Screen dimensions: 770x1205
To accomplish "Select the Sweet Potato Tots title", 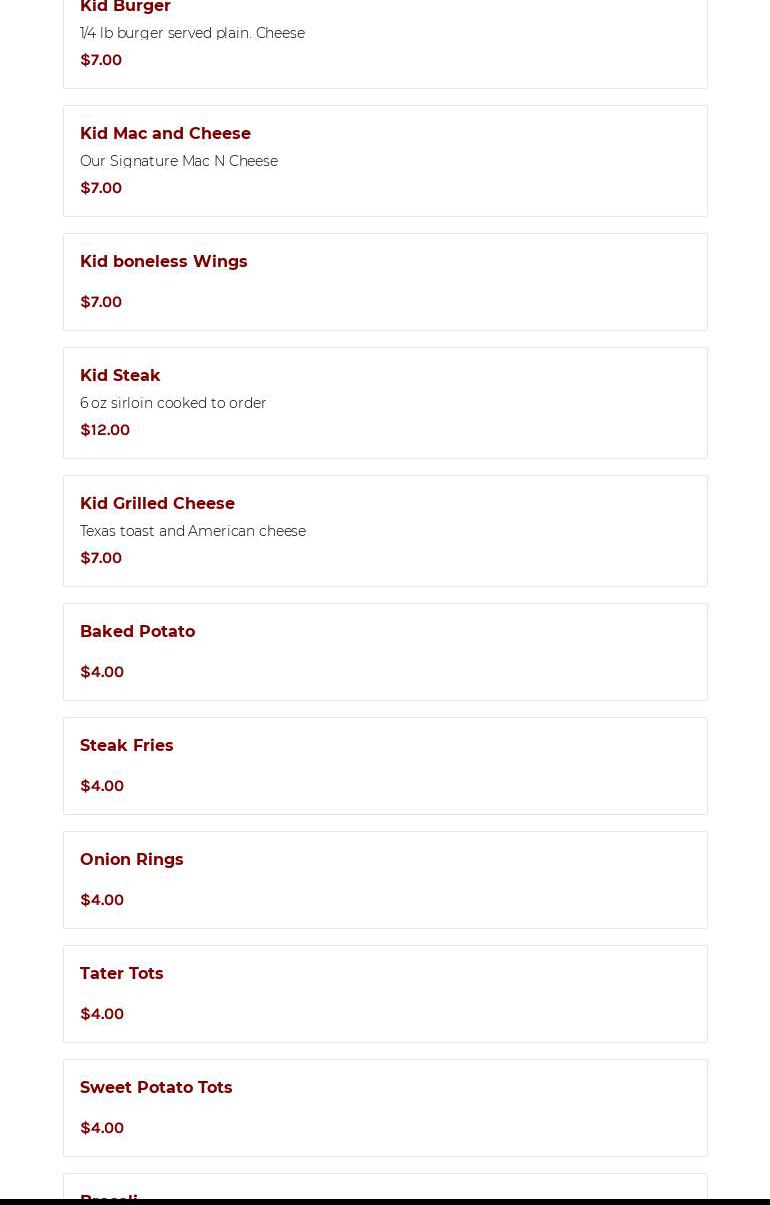I will [156, 1088].
